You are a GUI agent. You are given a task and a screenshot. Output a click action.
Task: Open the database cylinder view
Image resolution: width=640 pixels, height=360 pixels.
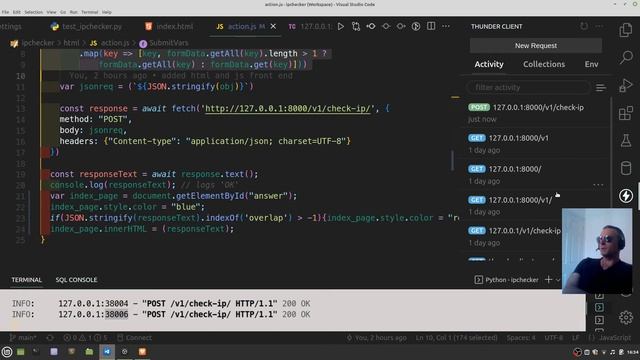pos(626,168)
